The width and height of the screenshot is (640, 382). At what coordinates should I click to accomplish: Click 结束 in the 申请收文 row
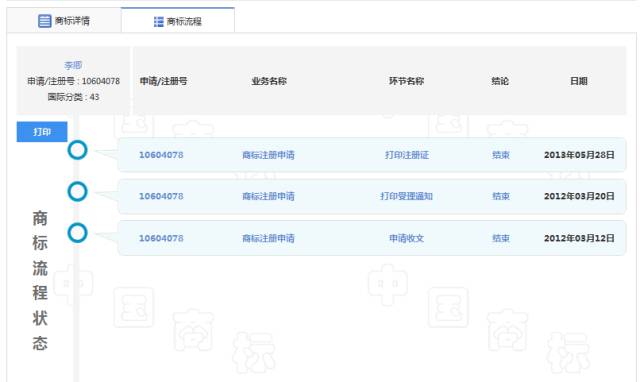pos(501,238)
